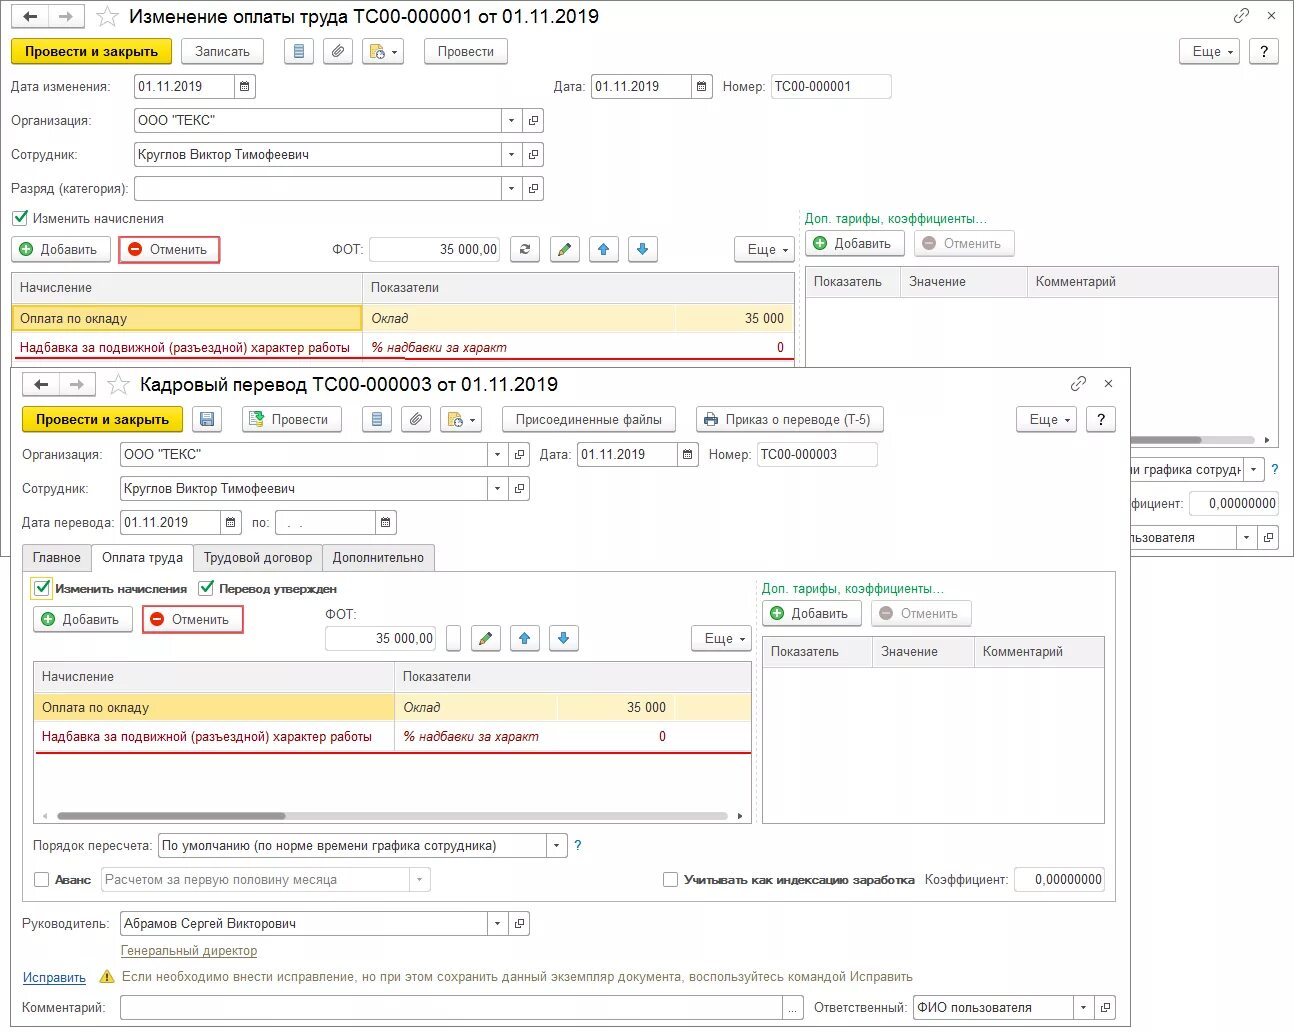Click Провести и закрыть in top window
This screenshot has height=1032, width=1294.
91,51
